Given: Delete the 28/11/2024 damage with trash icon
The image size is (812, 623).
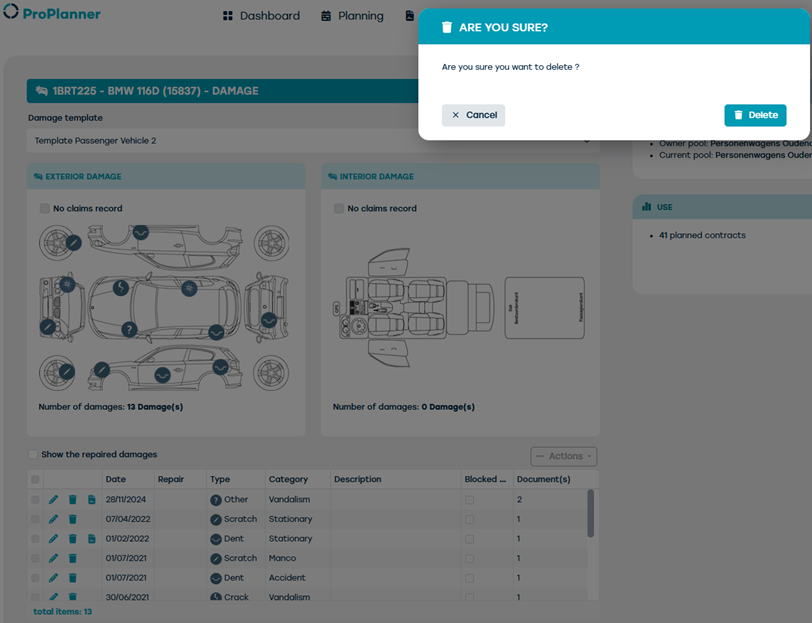Looking at the screenshot, I should point(72,500).
